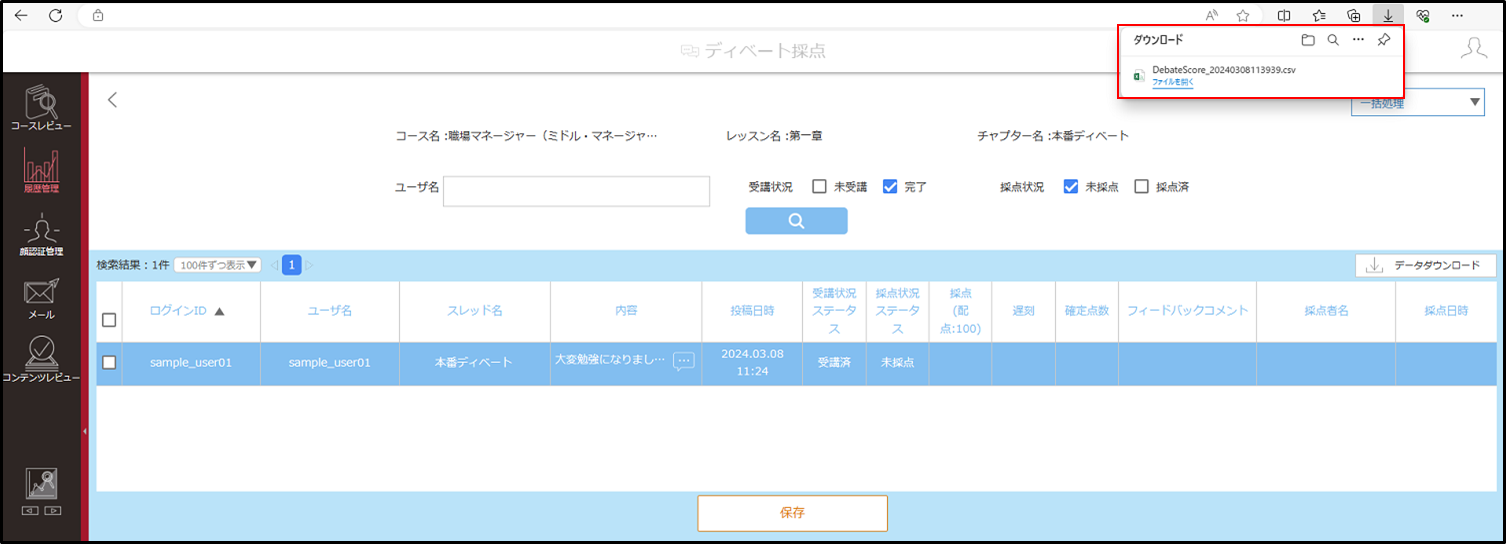
Task: Click the back chevron above course info
Action: coord(113,99)
